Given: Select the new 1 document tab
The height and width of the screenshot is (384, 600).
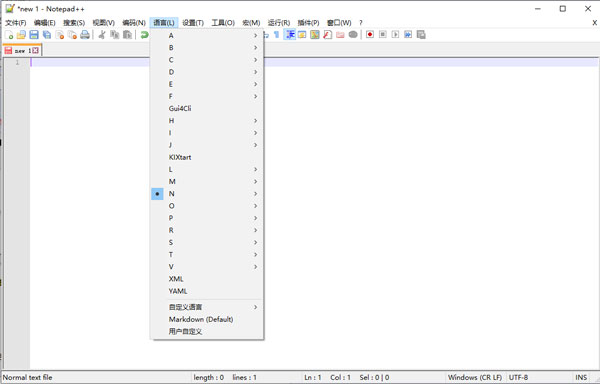Looking at the screenshot, I should click(x=22, y=50).
